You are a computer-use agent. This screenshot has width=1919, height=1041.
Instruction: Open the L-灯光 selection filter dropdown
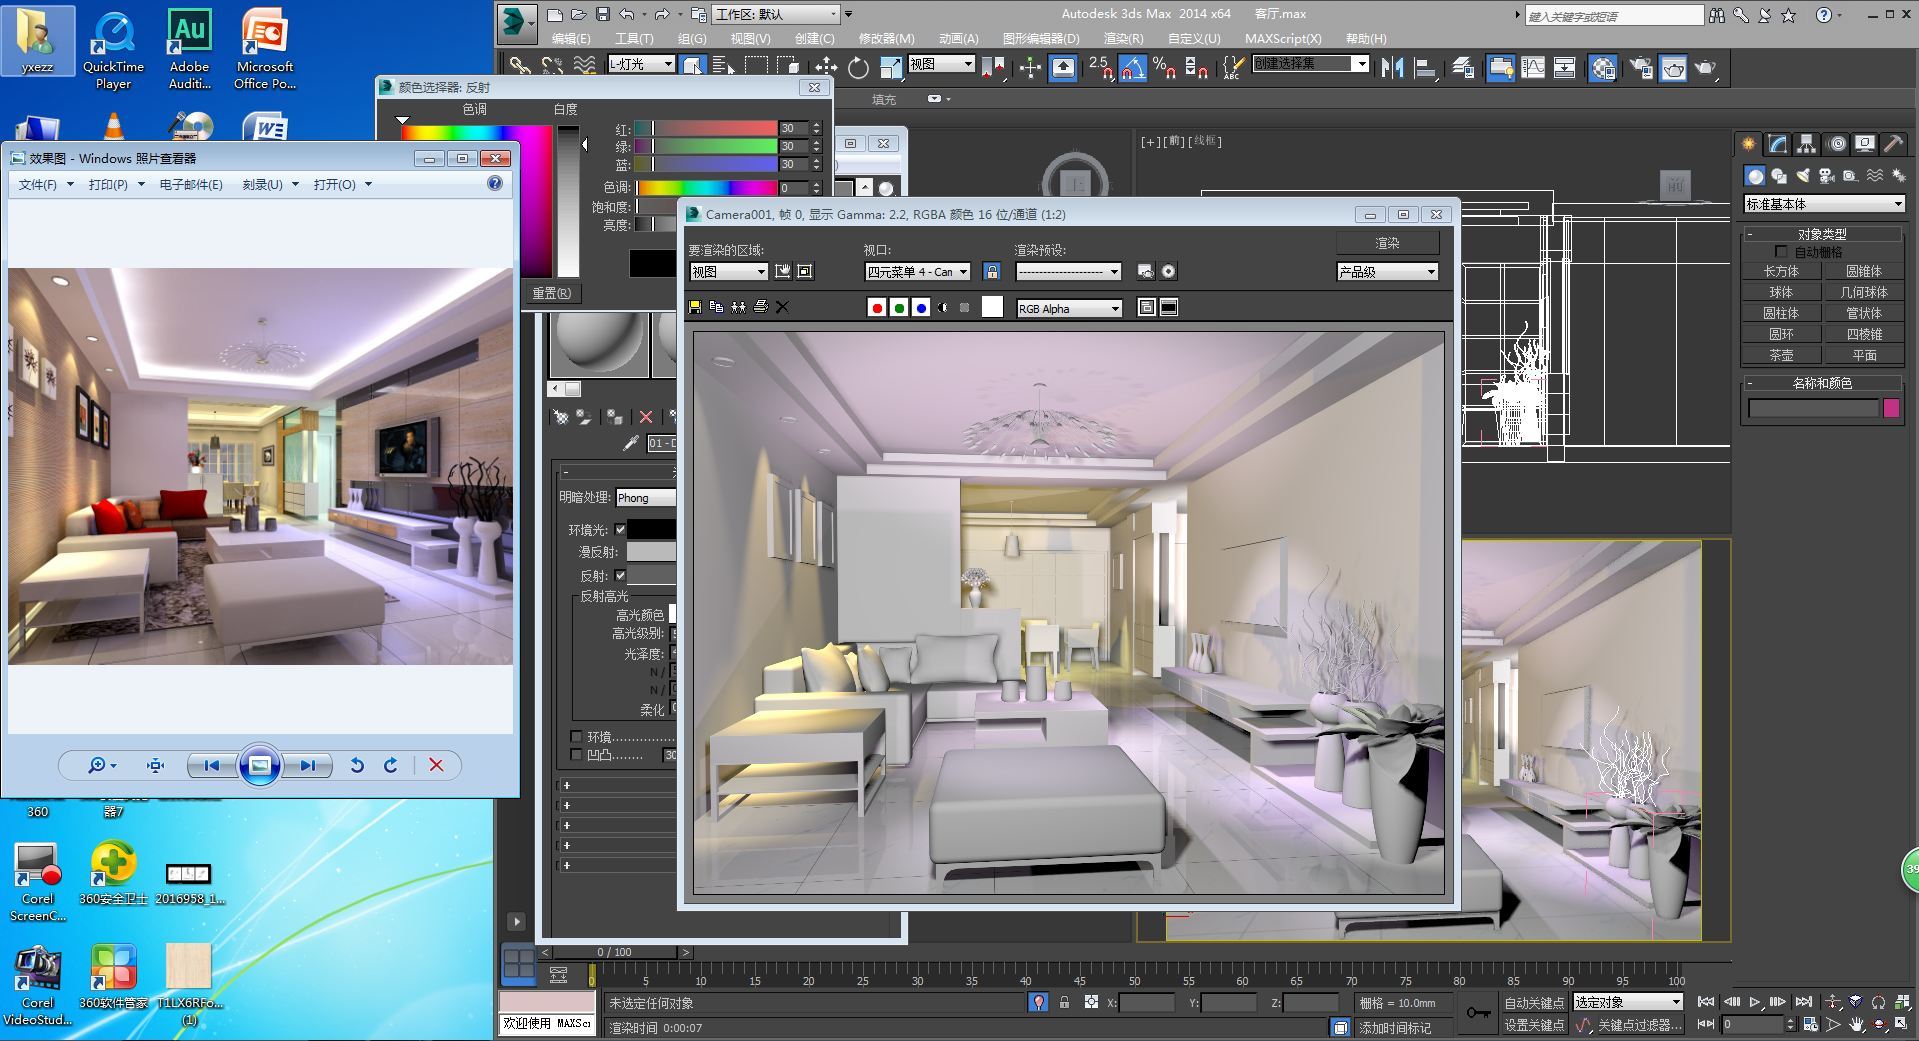[x=641, y=64]
